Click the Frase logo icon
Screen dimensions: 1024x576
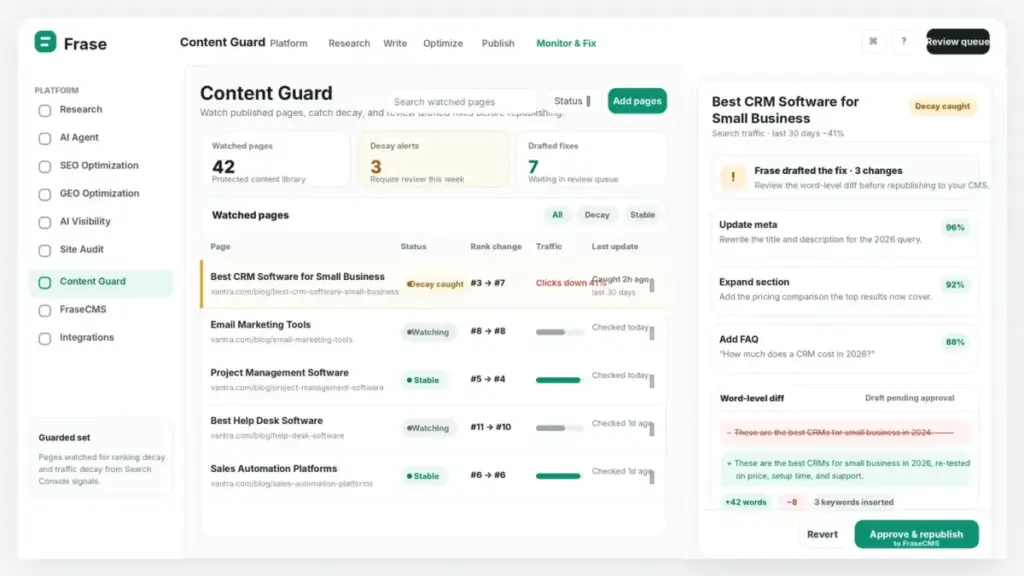click(x=45, y=42)
